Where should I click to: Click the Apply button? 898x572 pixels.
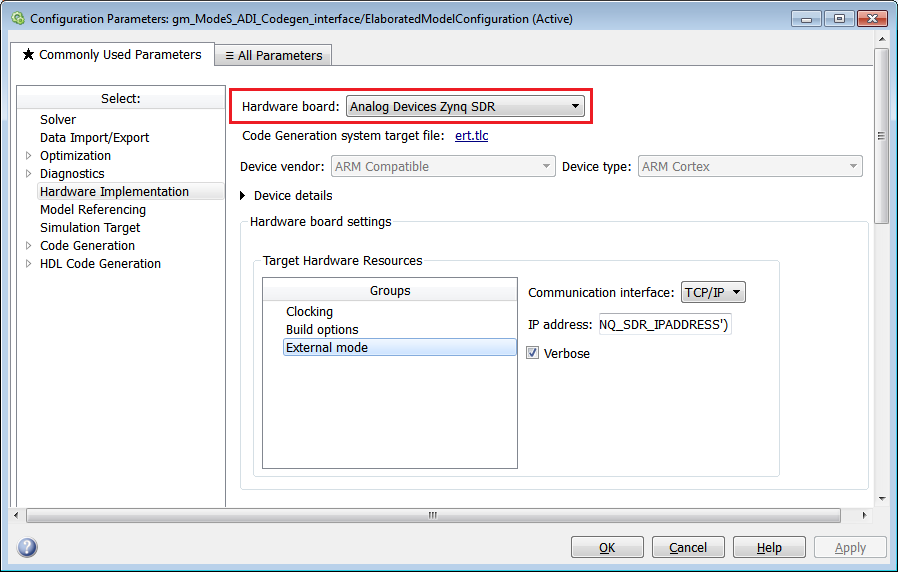coord(850,547)
